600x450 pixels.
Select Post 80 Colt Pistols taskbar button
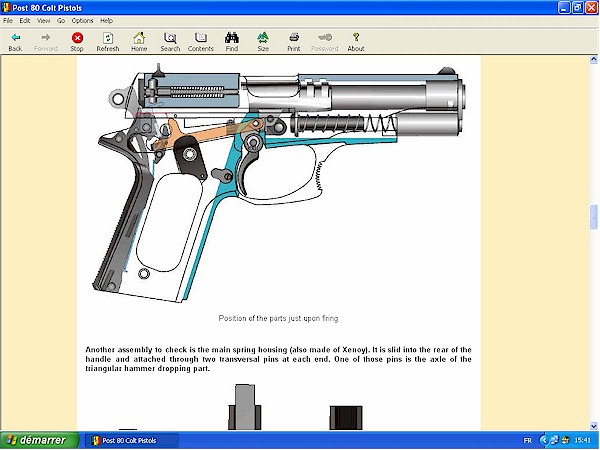pyautogui.click(x=131, y=440)
